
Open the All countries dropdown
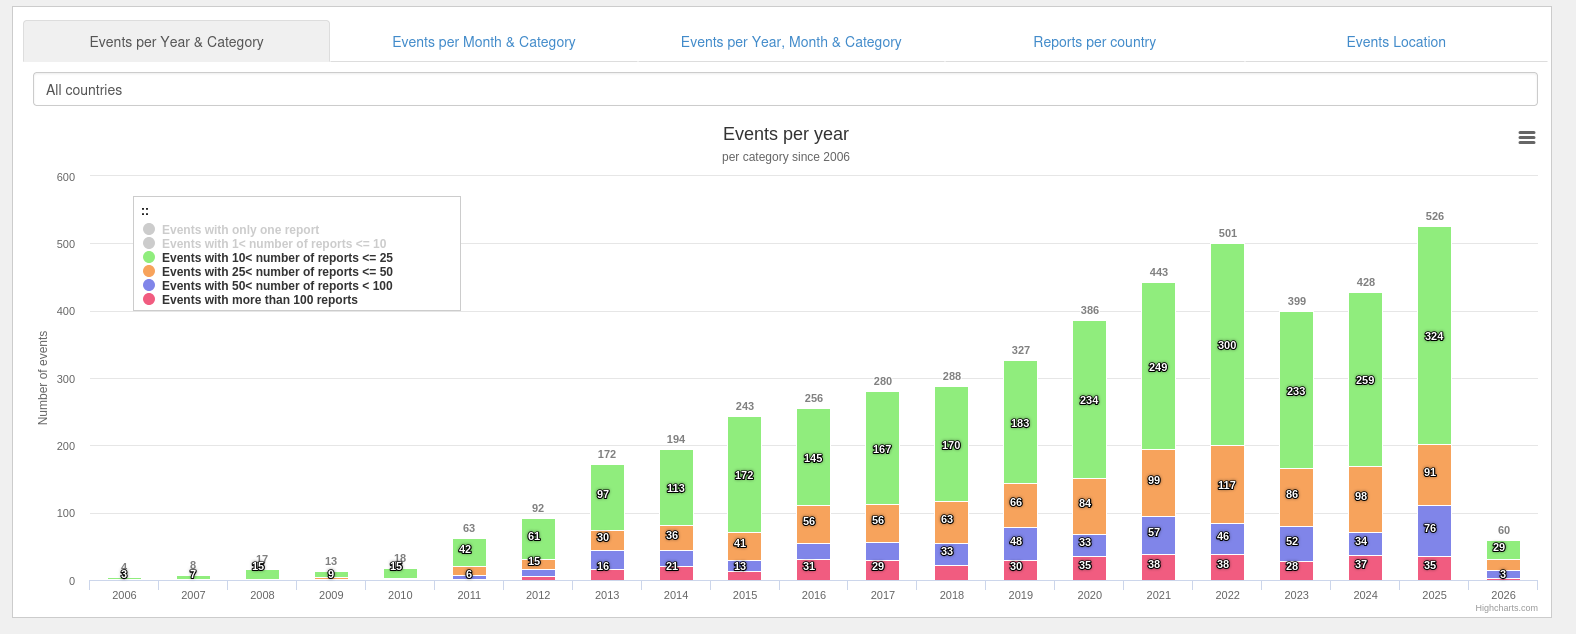785,90
